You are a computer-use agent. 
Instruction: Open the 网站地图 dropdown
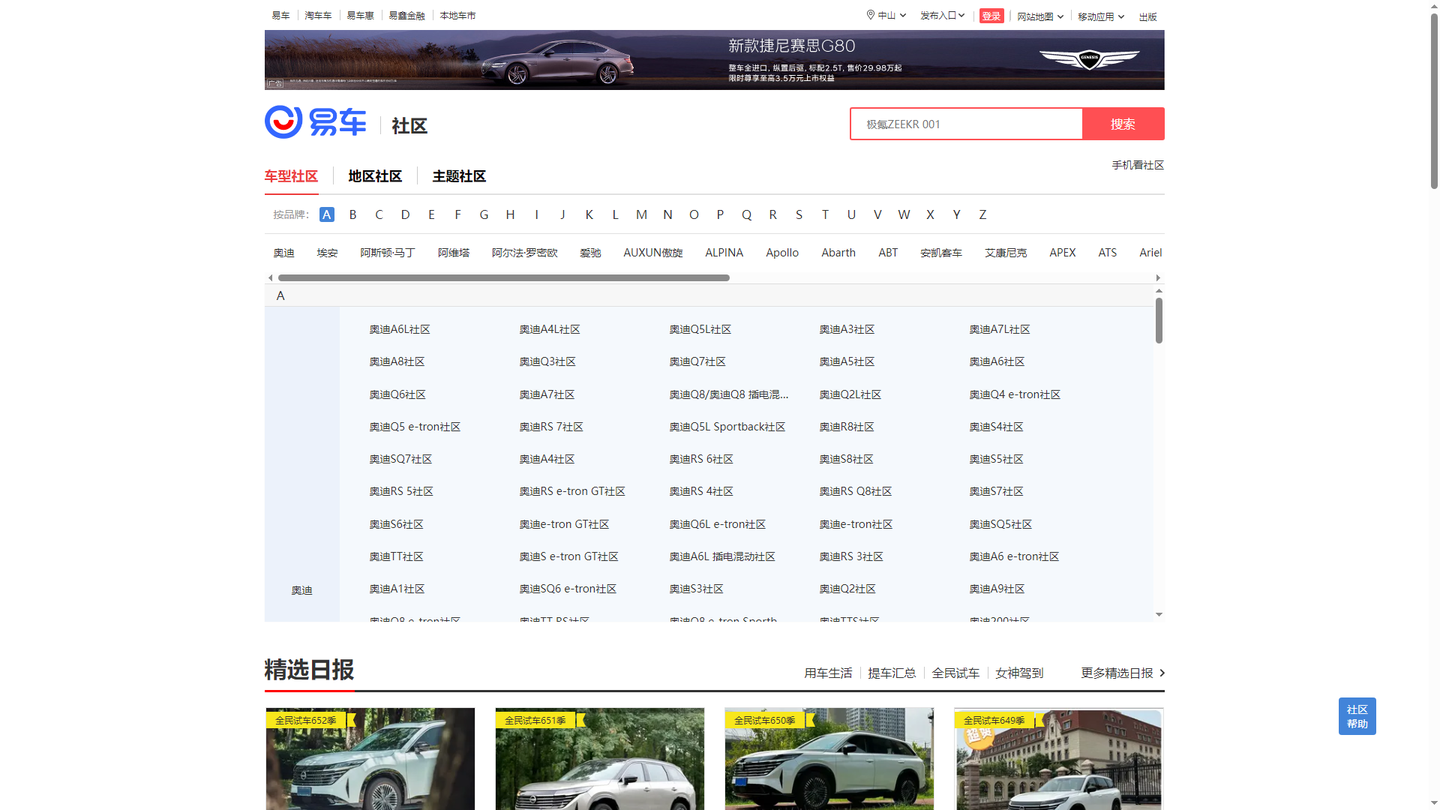pos(1040,16)
